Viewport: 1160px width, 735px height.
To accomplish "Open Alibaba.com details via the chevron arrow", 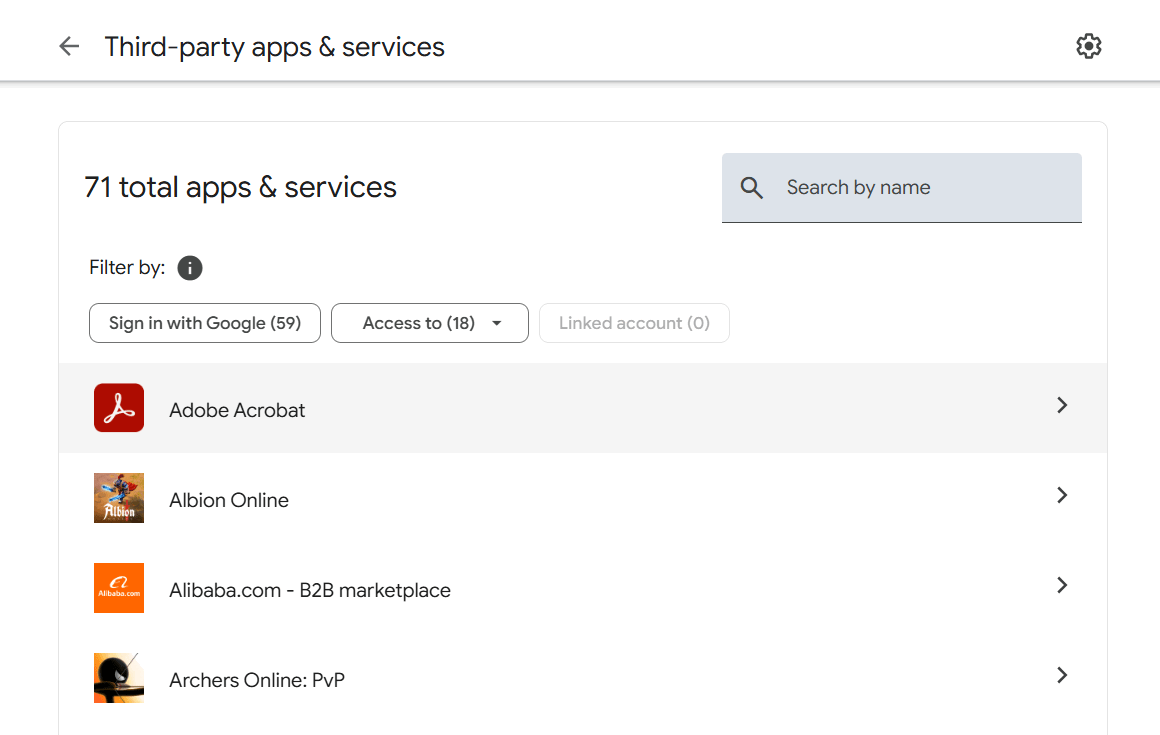I will (x=1062, y=585).
